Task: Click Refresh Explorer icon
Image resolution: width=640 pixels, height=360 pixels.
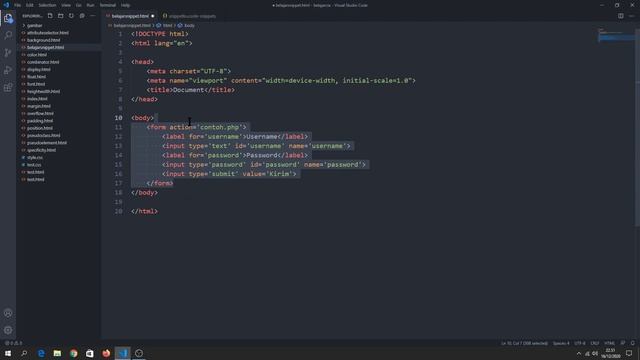Action: pyautogui.click(x=71, y=16)
